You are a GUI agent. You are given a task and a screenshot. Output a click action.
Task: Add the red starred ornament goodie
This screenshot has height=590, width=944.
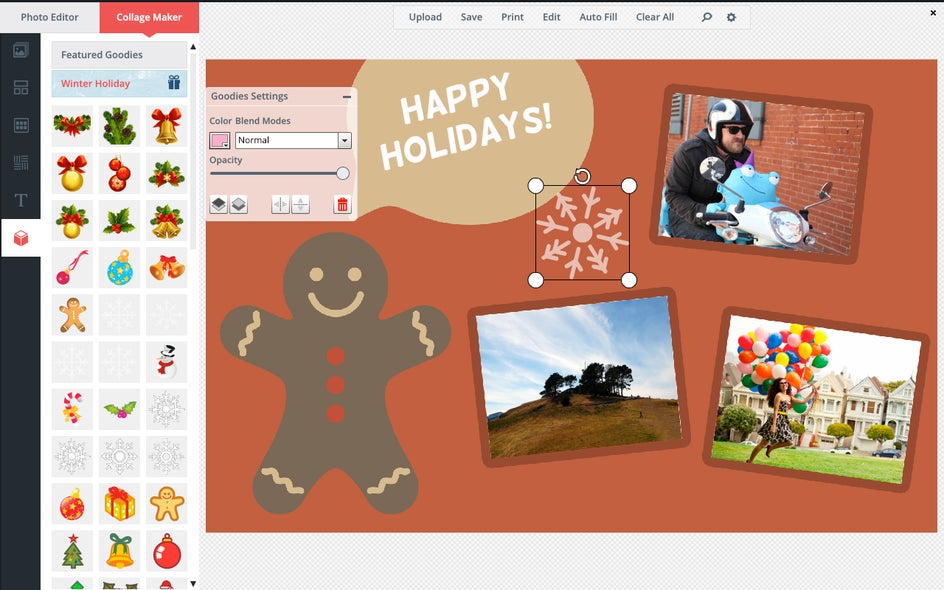point(72,503)
